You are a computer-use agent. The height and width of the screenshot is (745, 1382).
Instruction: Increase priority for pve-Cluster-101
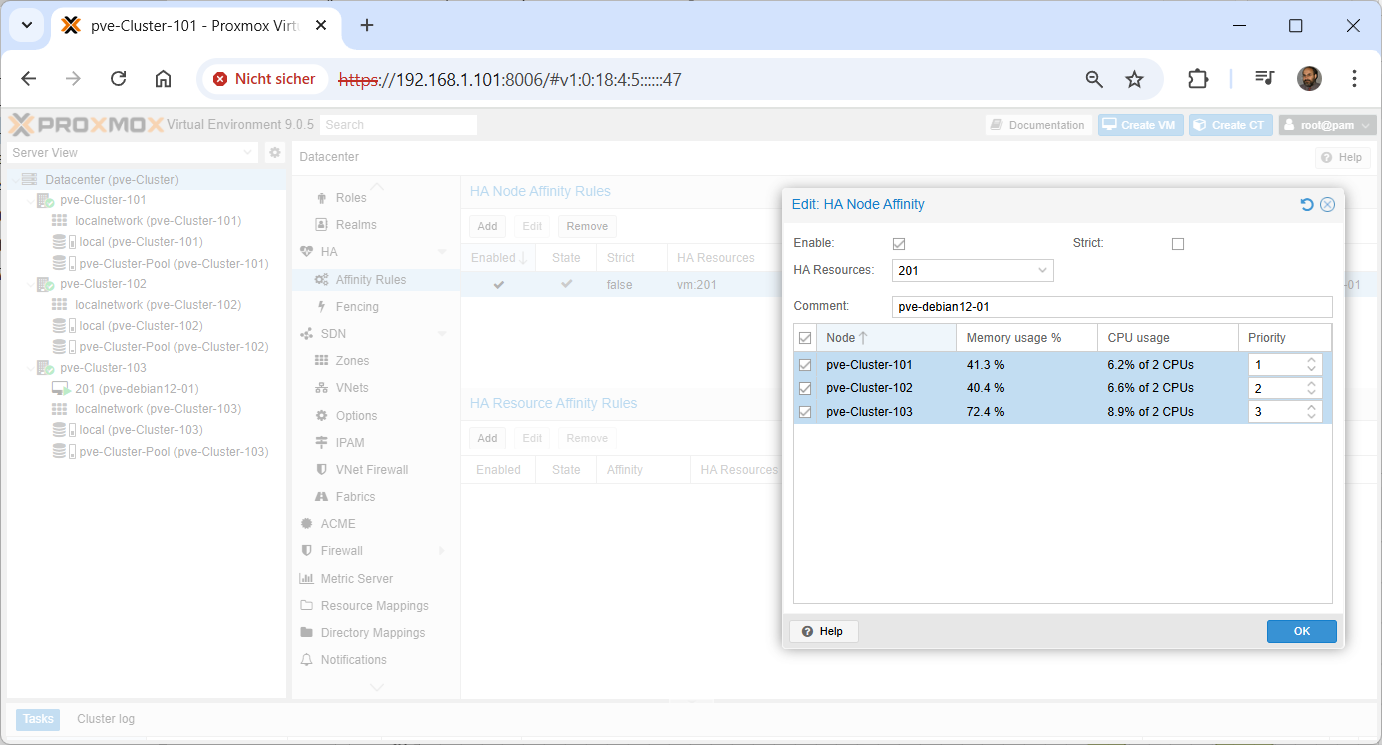(1313, 360)
